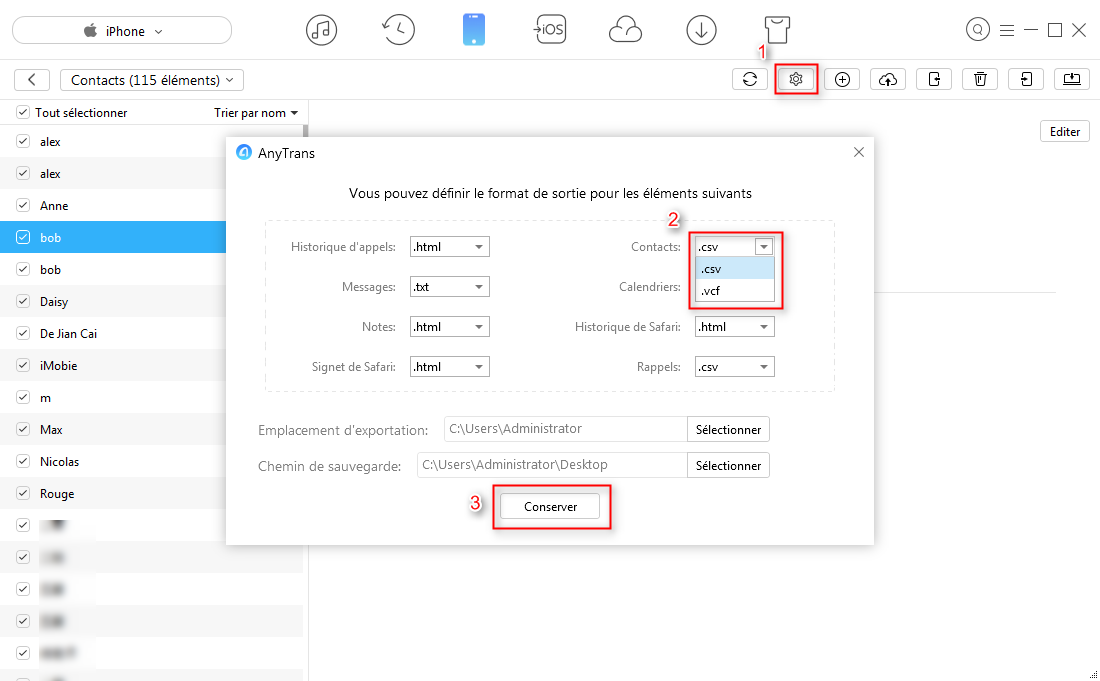Choose .csv in the Contacts dropdown list
Image resolution: width=1100 pixels, height=681 pixels.
(735, 269)
